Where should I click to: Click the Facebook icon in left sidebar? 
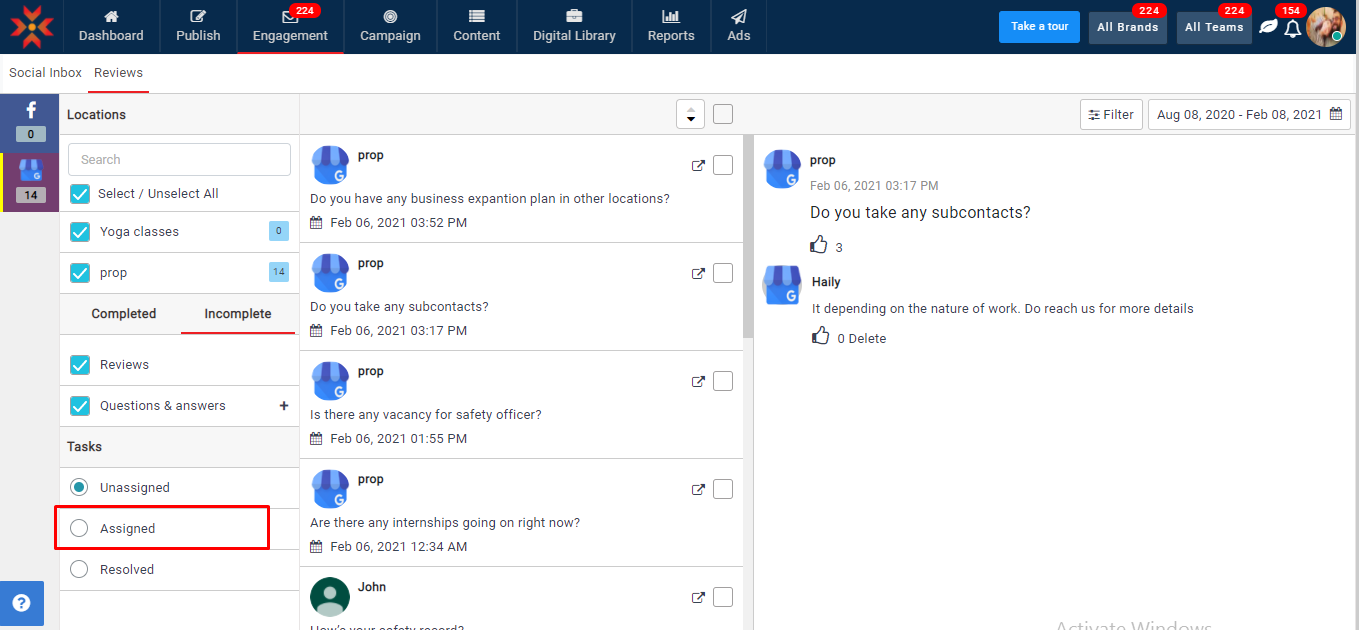30,111
